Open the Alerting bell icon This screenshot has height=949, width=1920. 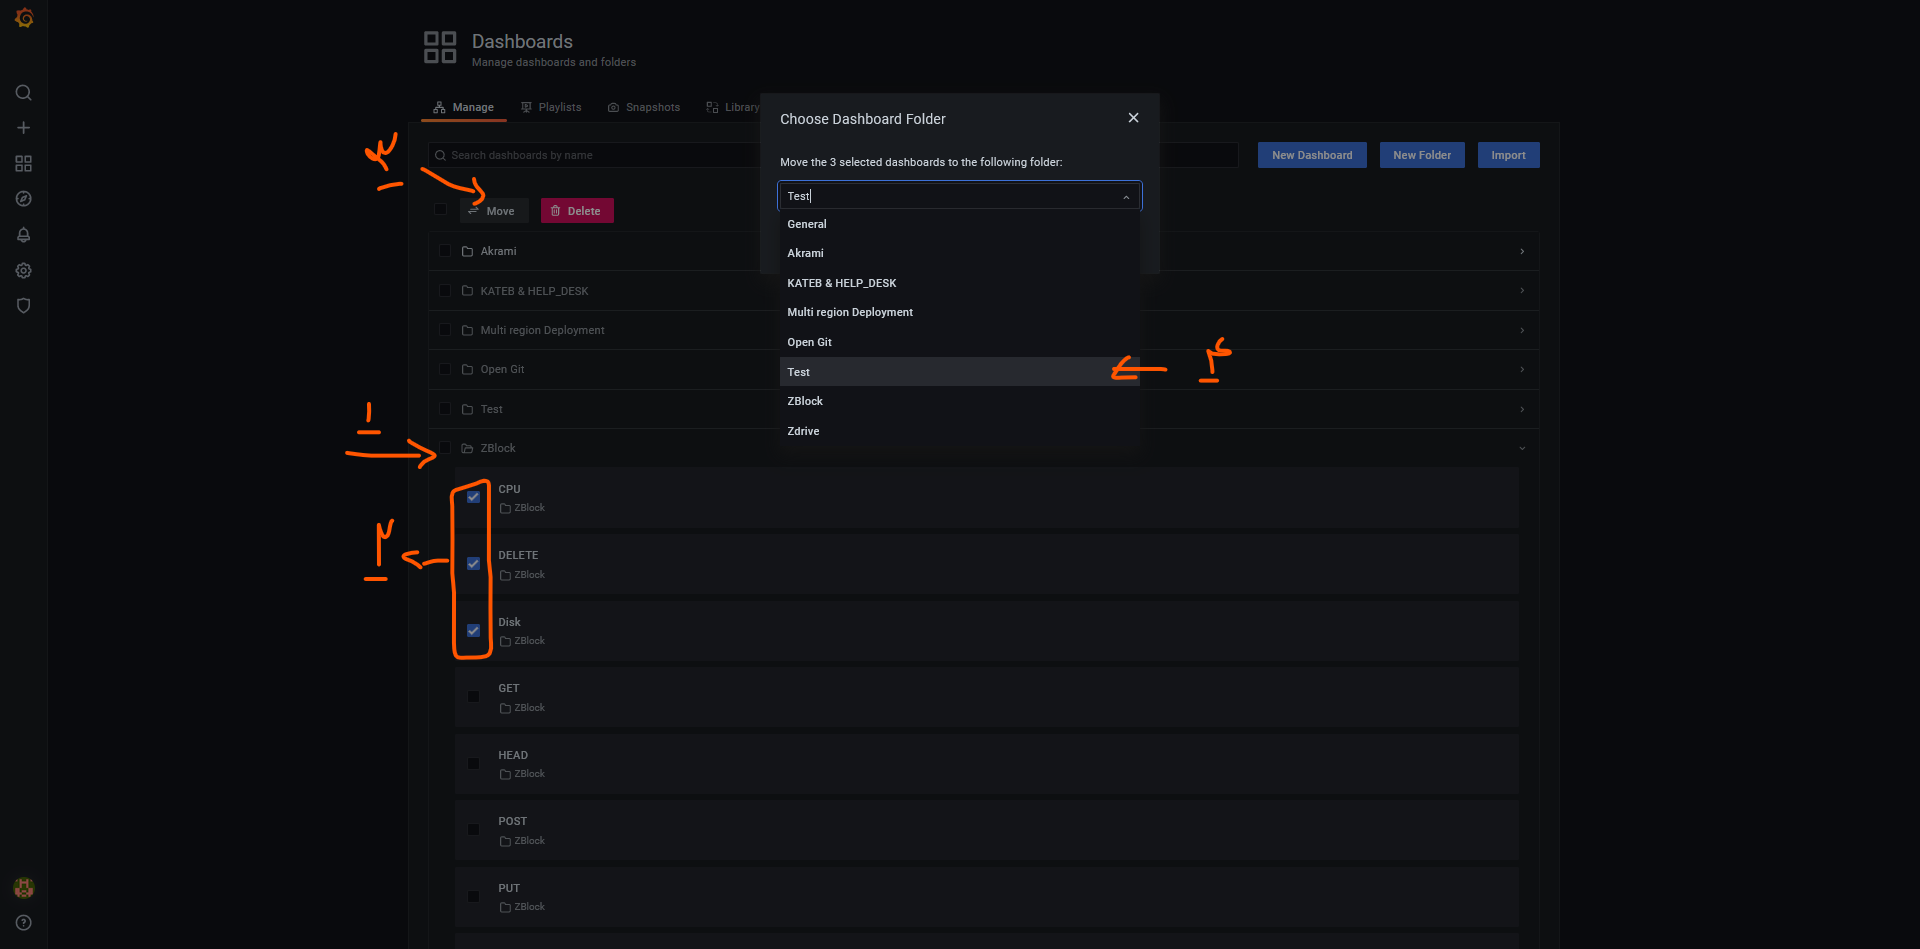(x=24, y=235)
